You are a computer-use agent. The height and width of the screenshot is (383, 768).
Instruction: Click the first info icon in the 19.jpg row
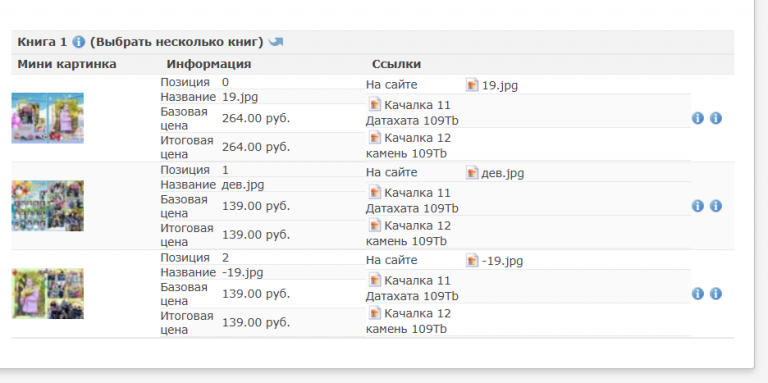[x=697, y=118]
